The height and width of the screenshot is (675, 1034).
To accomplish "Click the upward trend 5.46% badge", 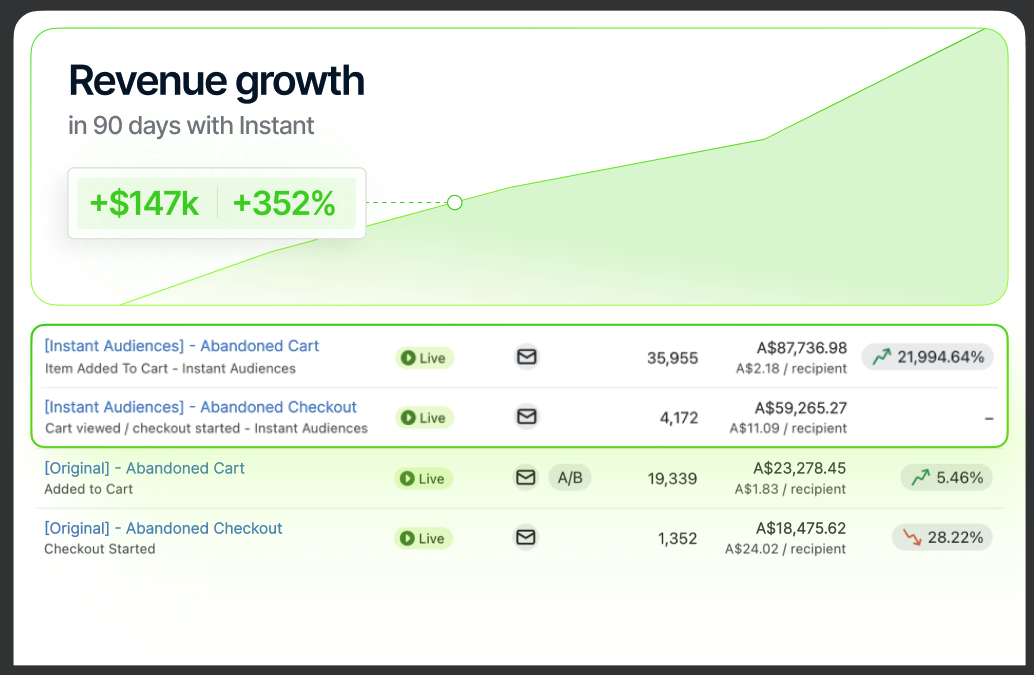I will pyautogui.click(x=947, y=478).
